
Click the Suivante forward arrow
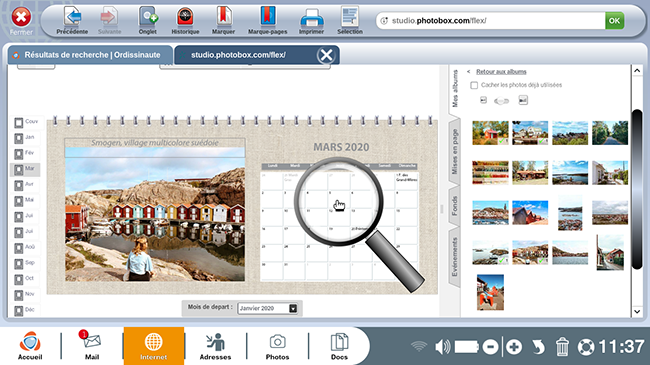pos(109,21)
